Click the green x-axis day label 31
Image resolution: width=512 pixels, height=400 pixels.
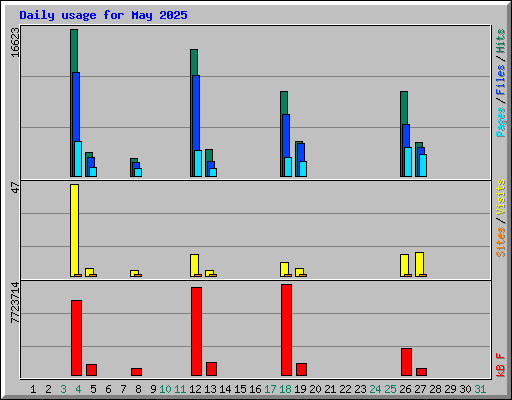click(x=480, y=389)
